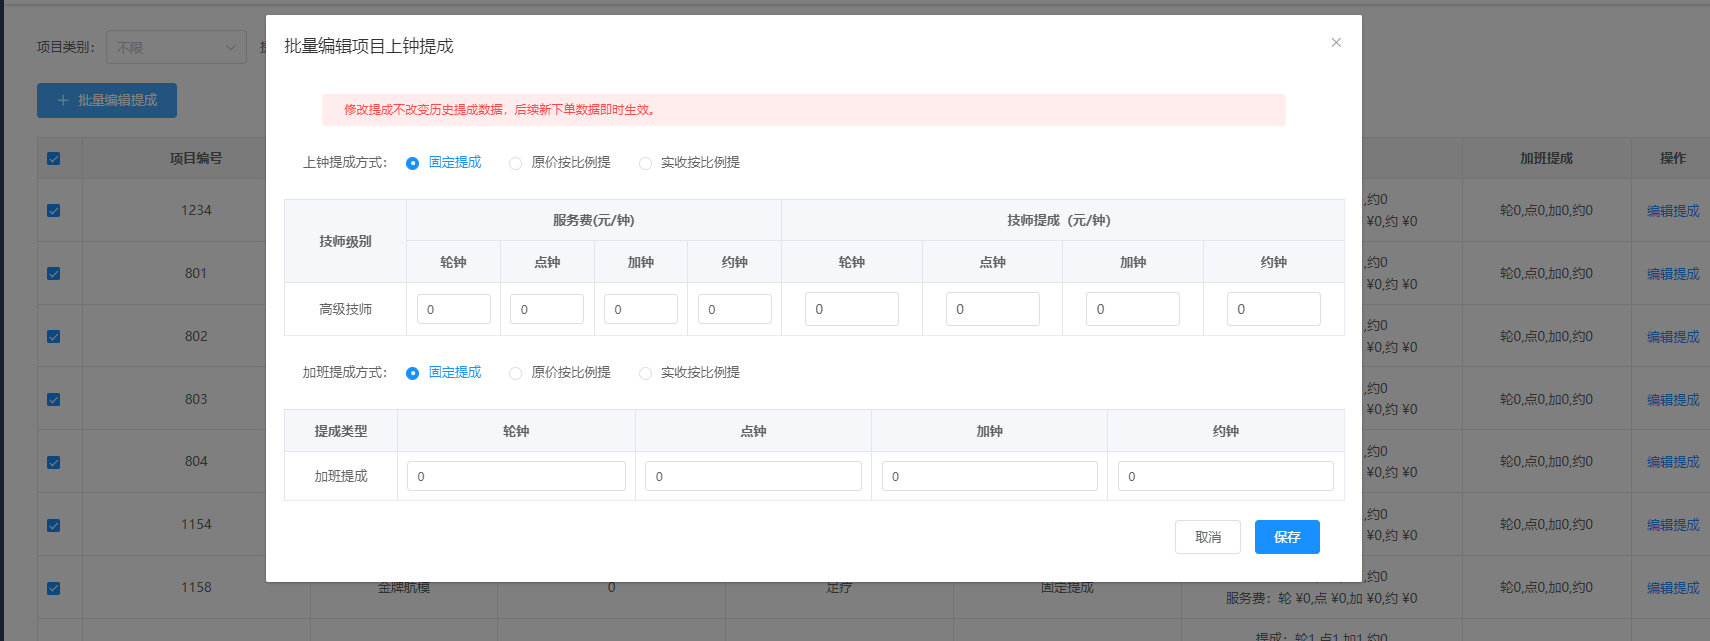Click the 技师级别 header cell in dialog

tap(345, 241)
